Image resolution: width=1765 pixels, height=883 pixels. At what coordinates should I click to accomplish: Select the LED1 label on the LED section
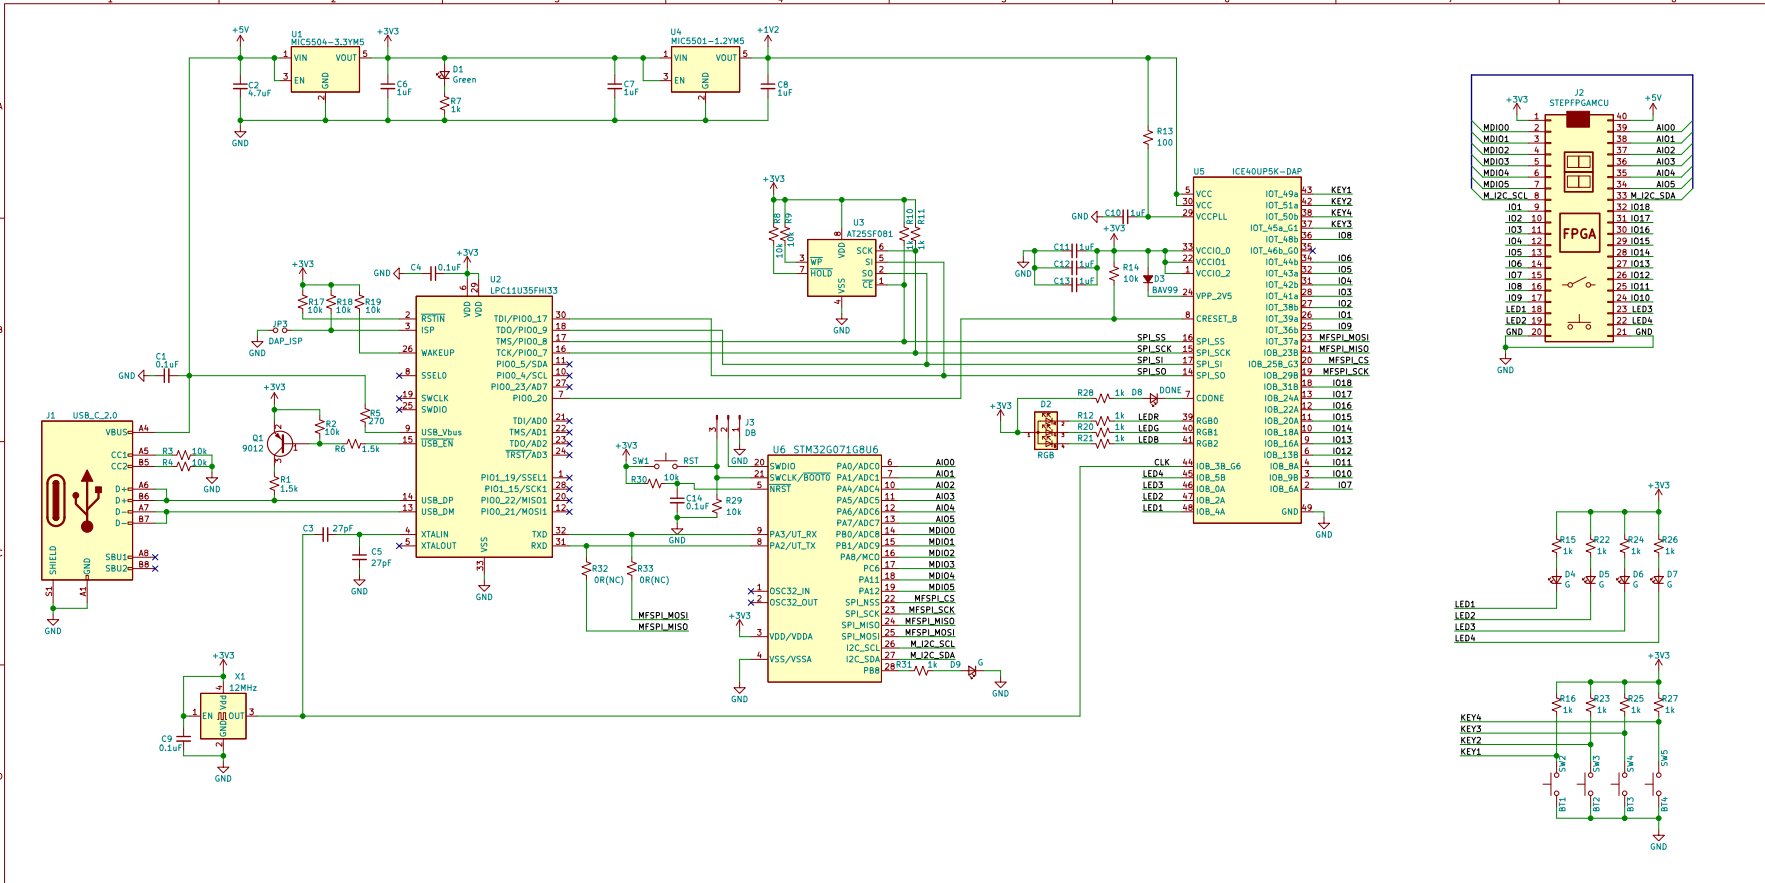[1465, 604]
